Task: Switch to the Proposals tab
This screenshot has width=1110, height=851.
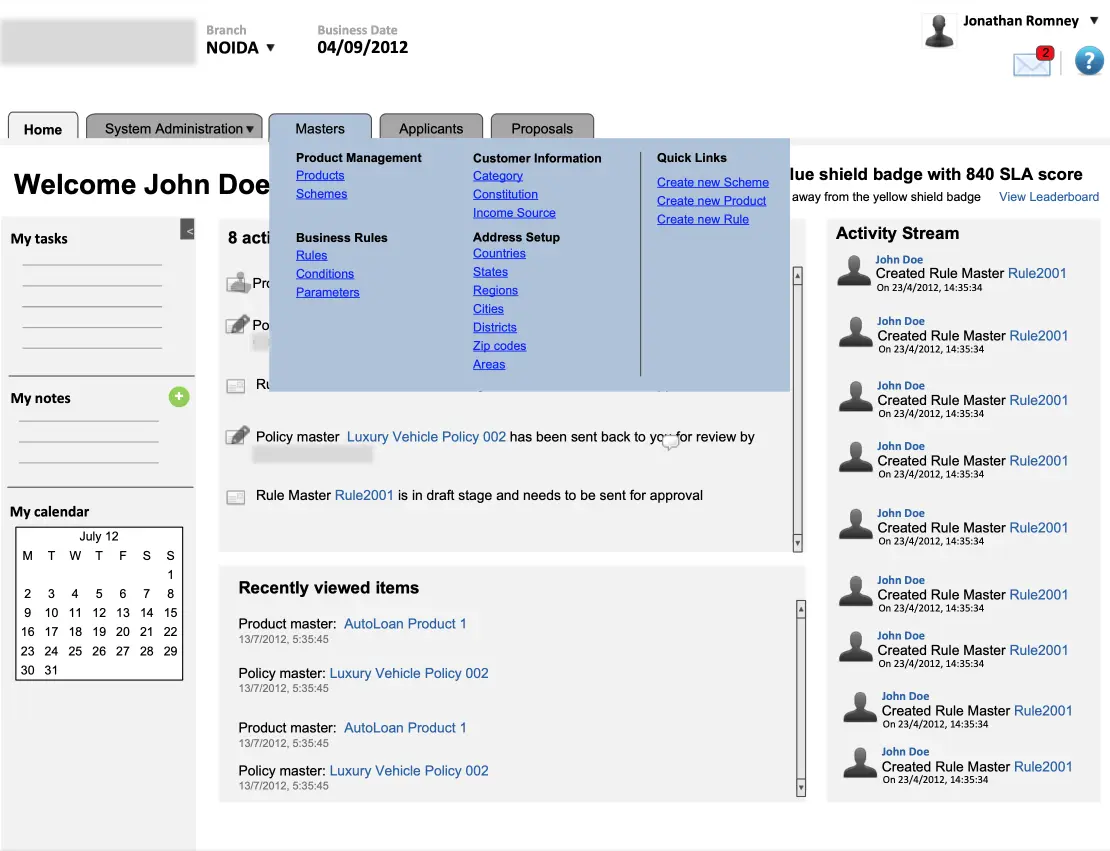Action: click(542, 128)
